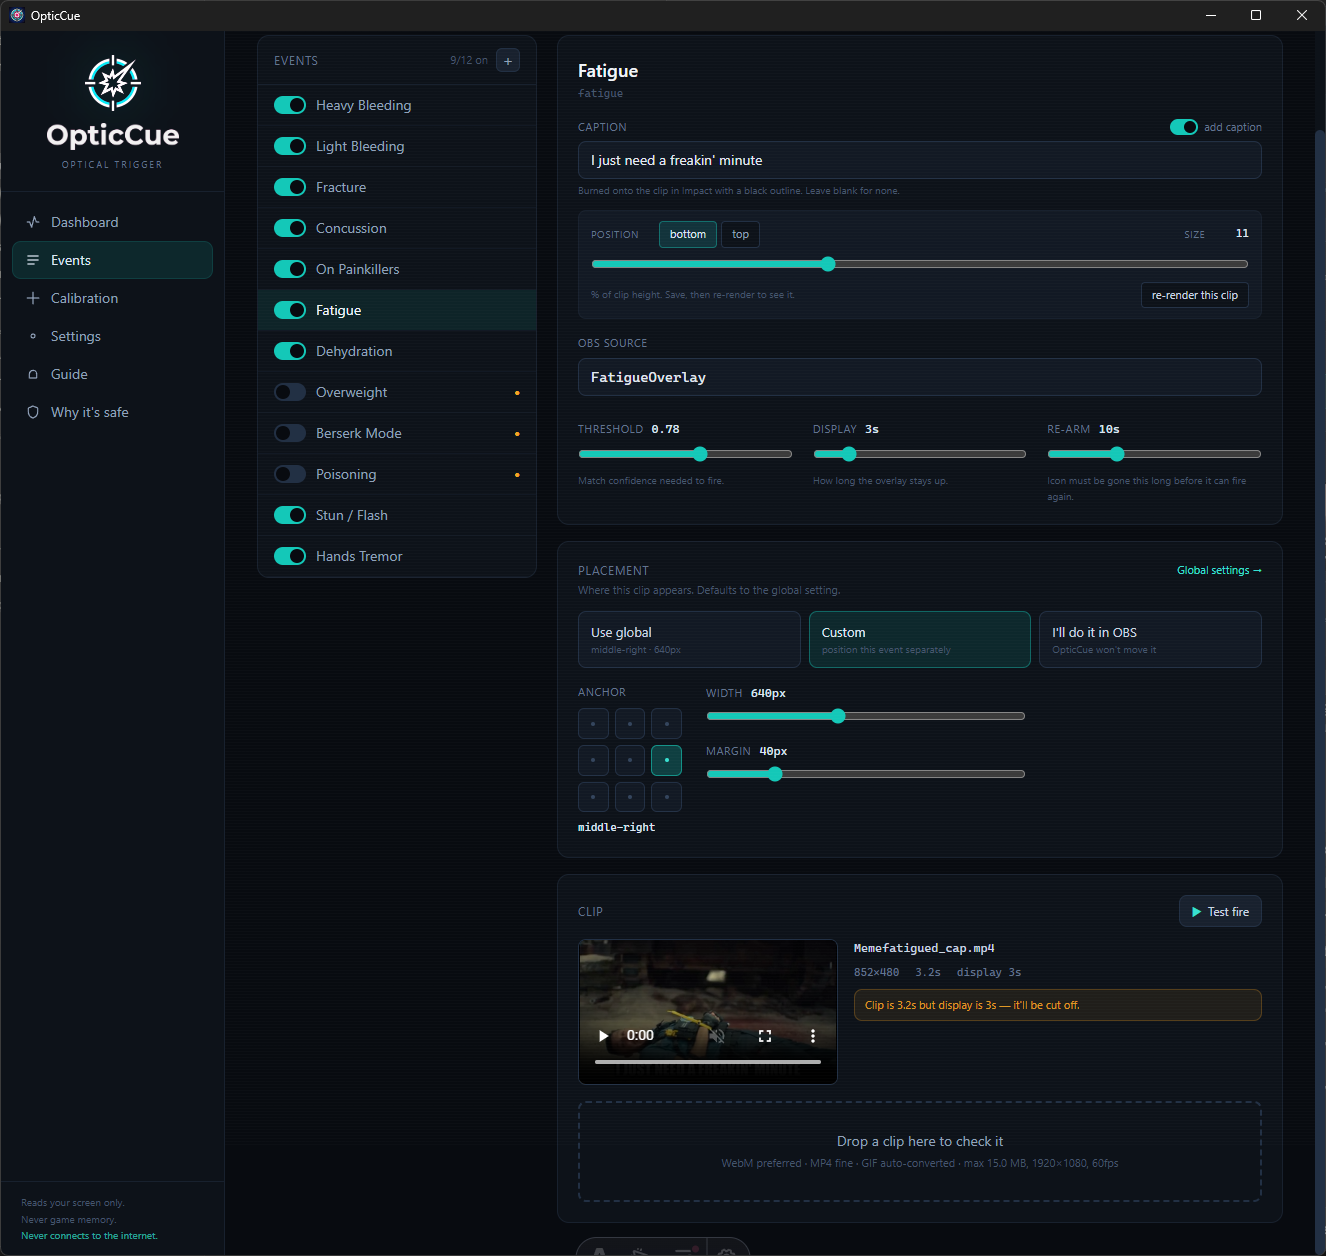Enable the Berserk Mode toggle
The image size is (1326, 1256).
[x=290, y=433]
